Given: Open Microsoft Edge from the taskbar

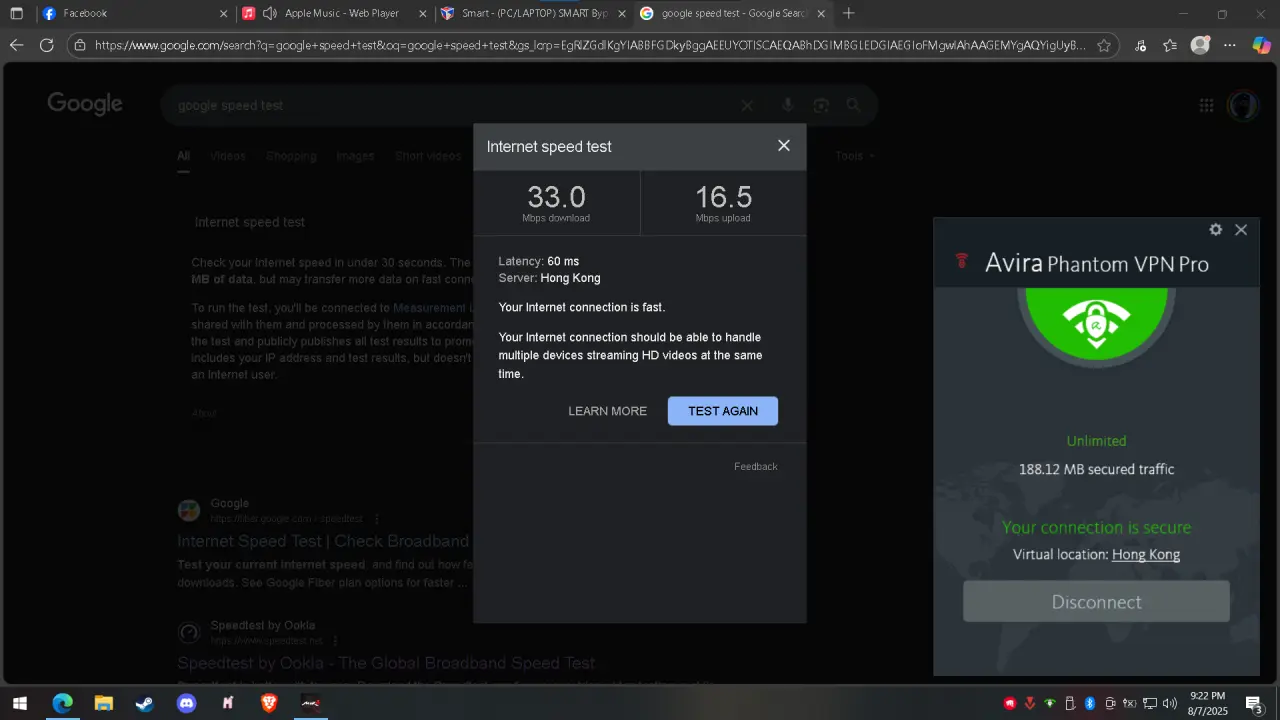Looking at the screenshot, I should tap(62, 703).
